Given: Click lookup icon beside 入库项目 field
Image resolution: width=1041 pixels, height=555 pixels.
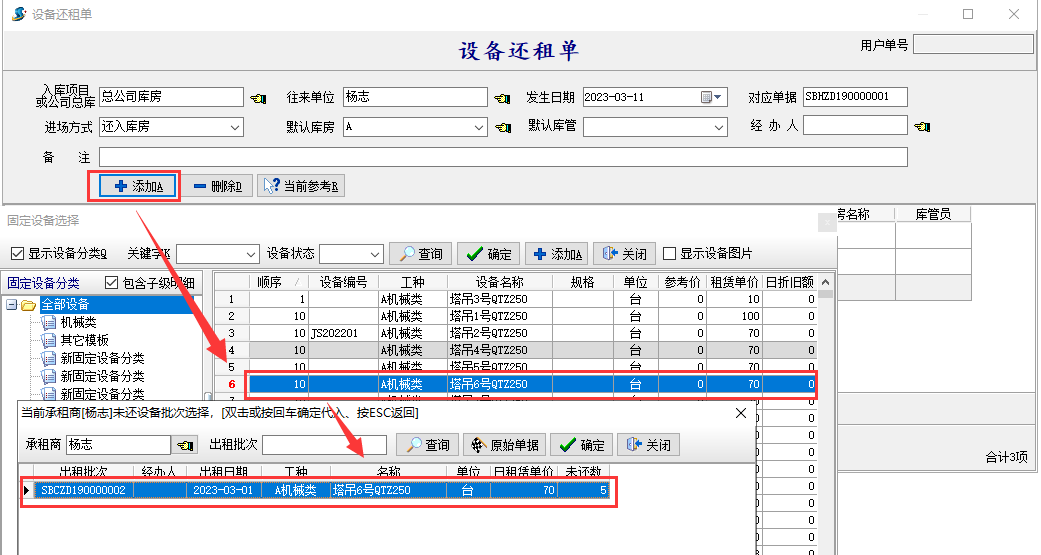Looking at the screenshot, I should pyautogui.click(x=258, y=98).
